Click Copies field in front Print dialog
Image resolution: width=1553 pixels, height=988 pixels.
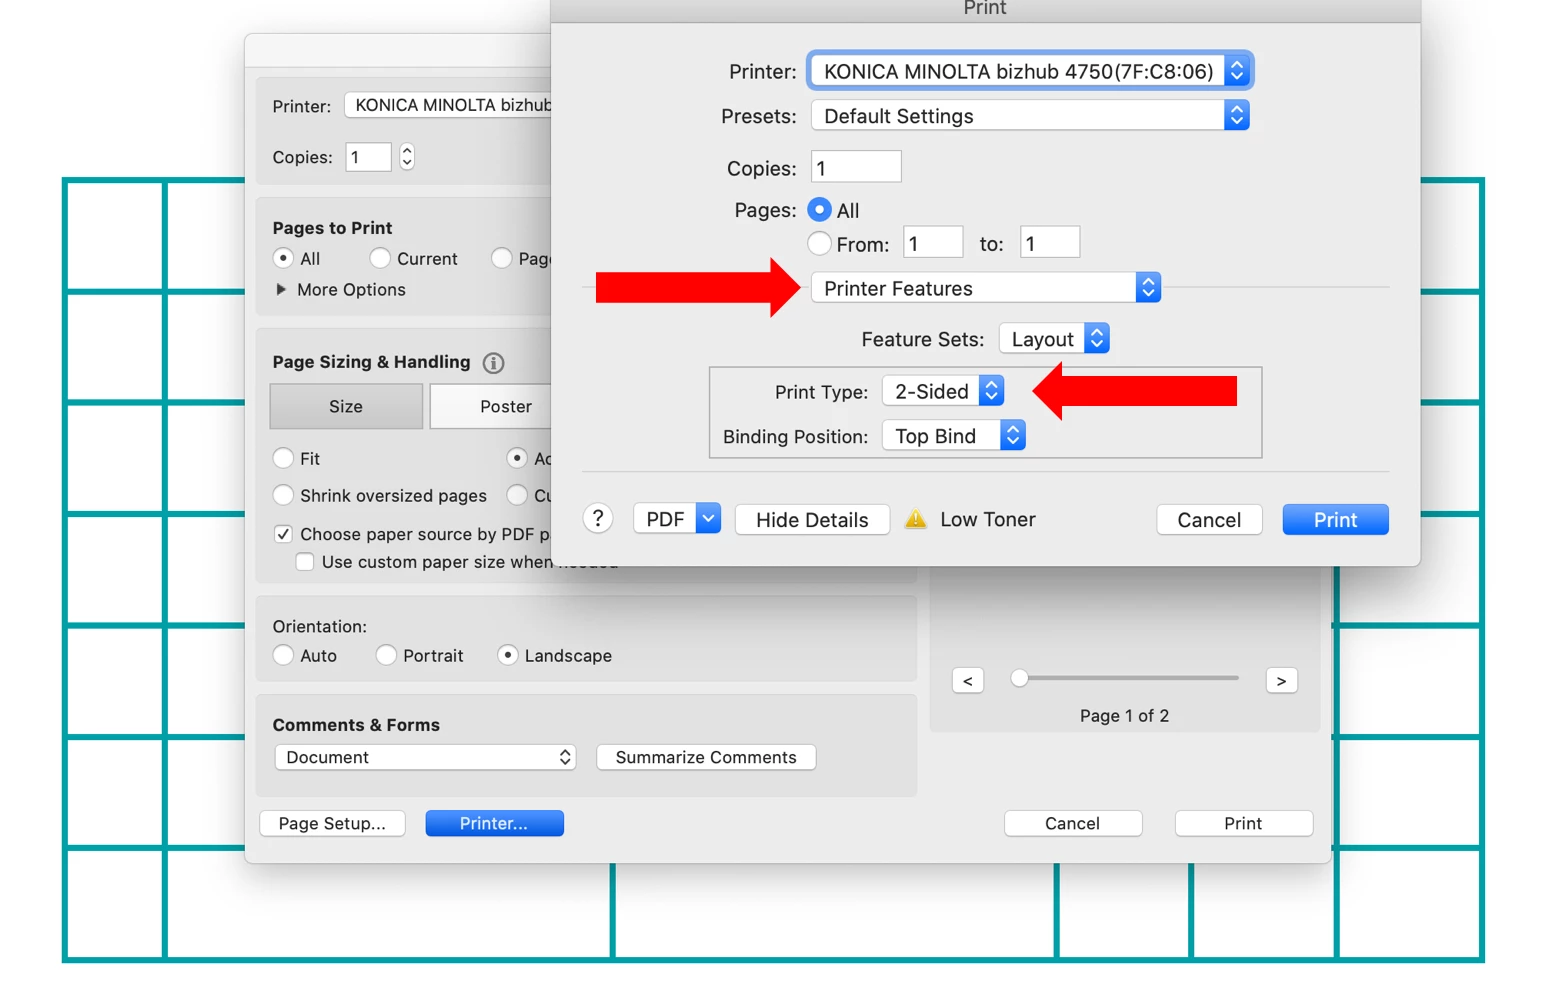point(856,167)
